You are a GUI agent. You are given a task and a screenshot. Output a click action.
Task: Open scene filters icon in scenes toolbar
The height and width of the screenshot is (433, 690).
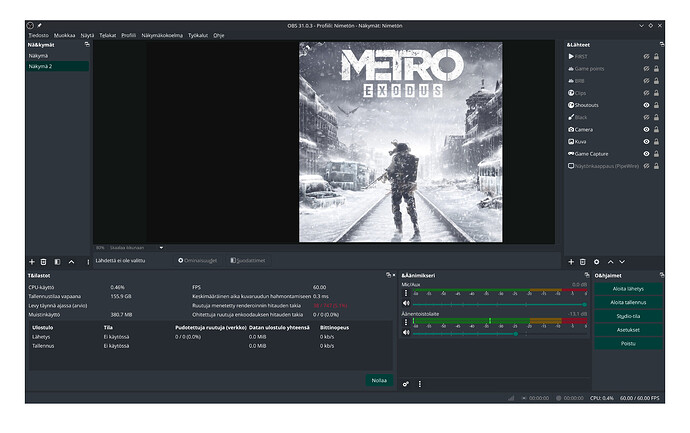click(57, 262)
